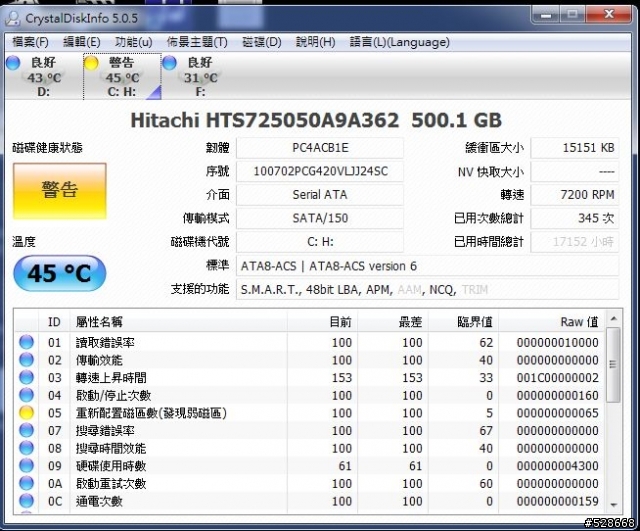
Task: Select the 搜尋時間效能 attribute name
Action: click(x=111, y=448)
